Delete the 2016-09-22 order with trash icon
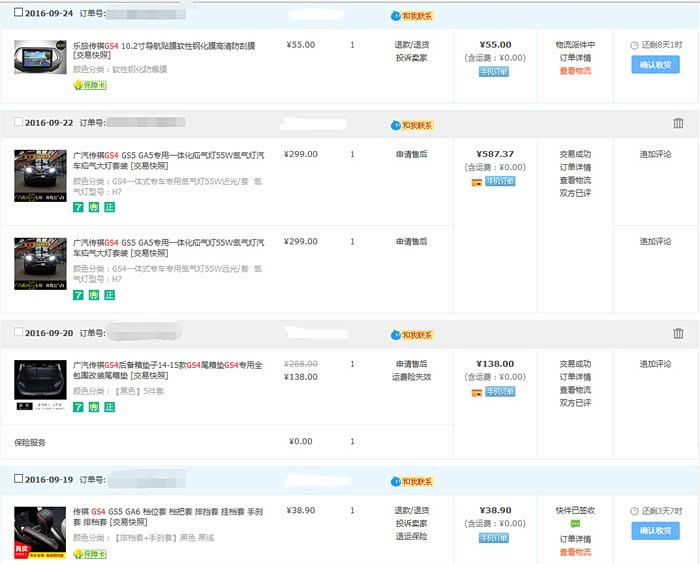 679,123
